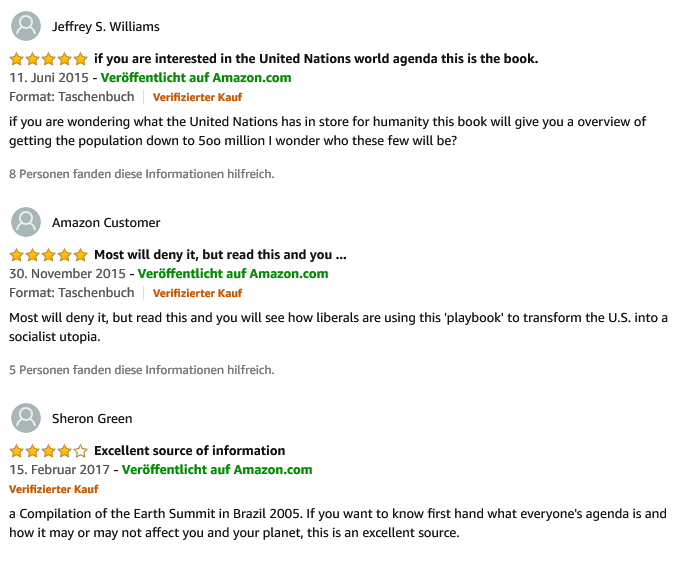682x569 pixels.
Task: Click Sheron Green's profile avatar
Action: (25, 418)
